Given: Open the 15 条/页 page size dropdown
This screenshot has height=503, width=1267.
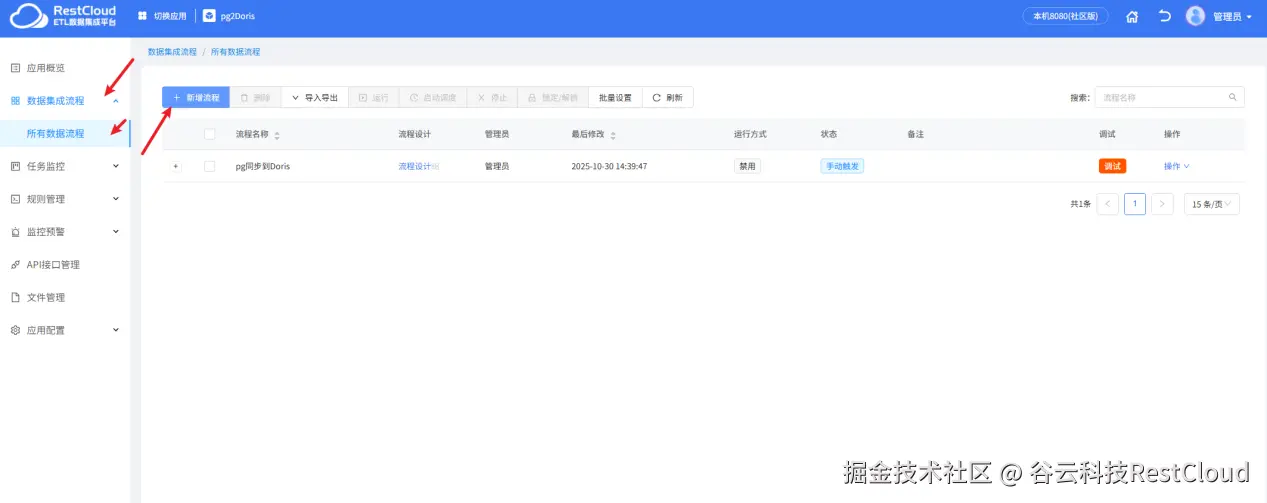Looking at the screenshot, I should pos(1212,204).
